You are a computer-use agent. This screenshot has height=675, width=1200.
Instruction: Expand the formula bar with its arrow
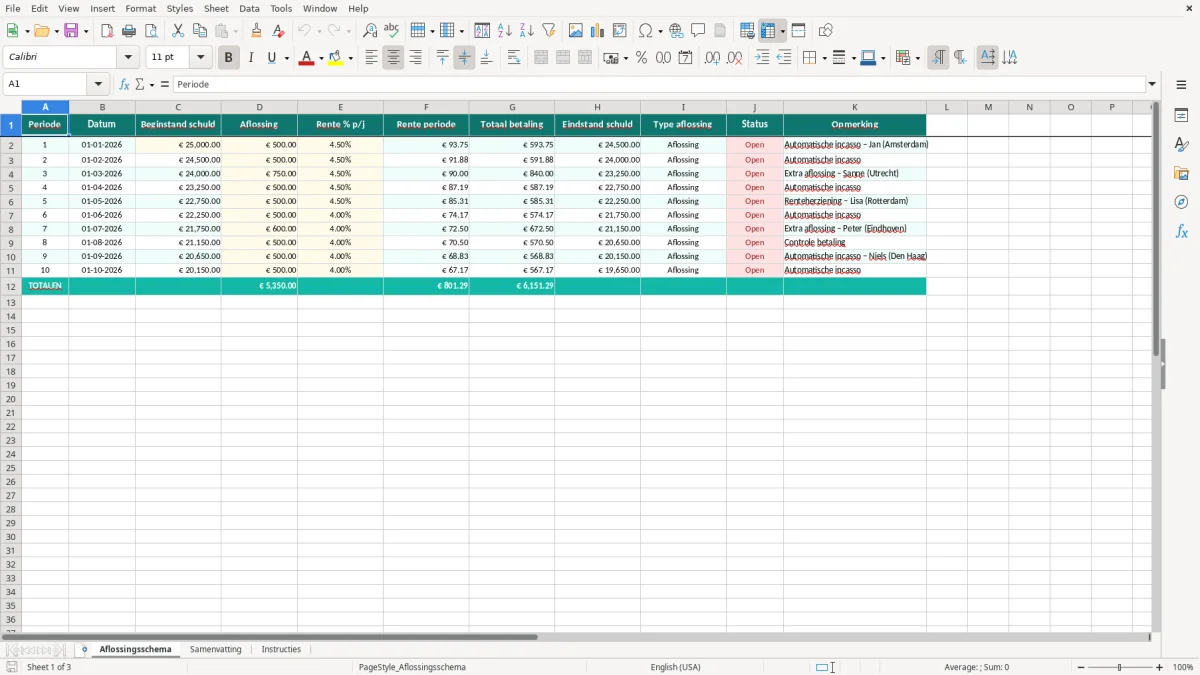click(x=1152, y=84)
